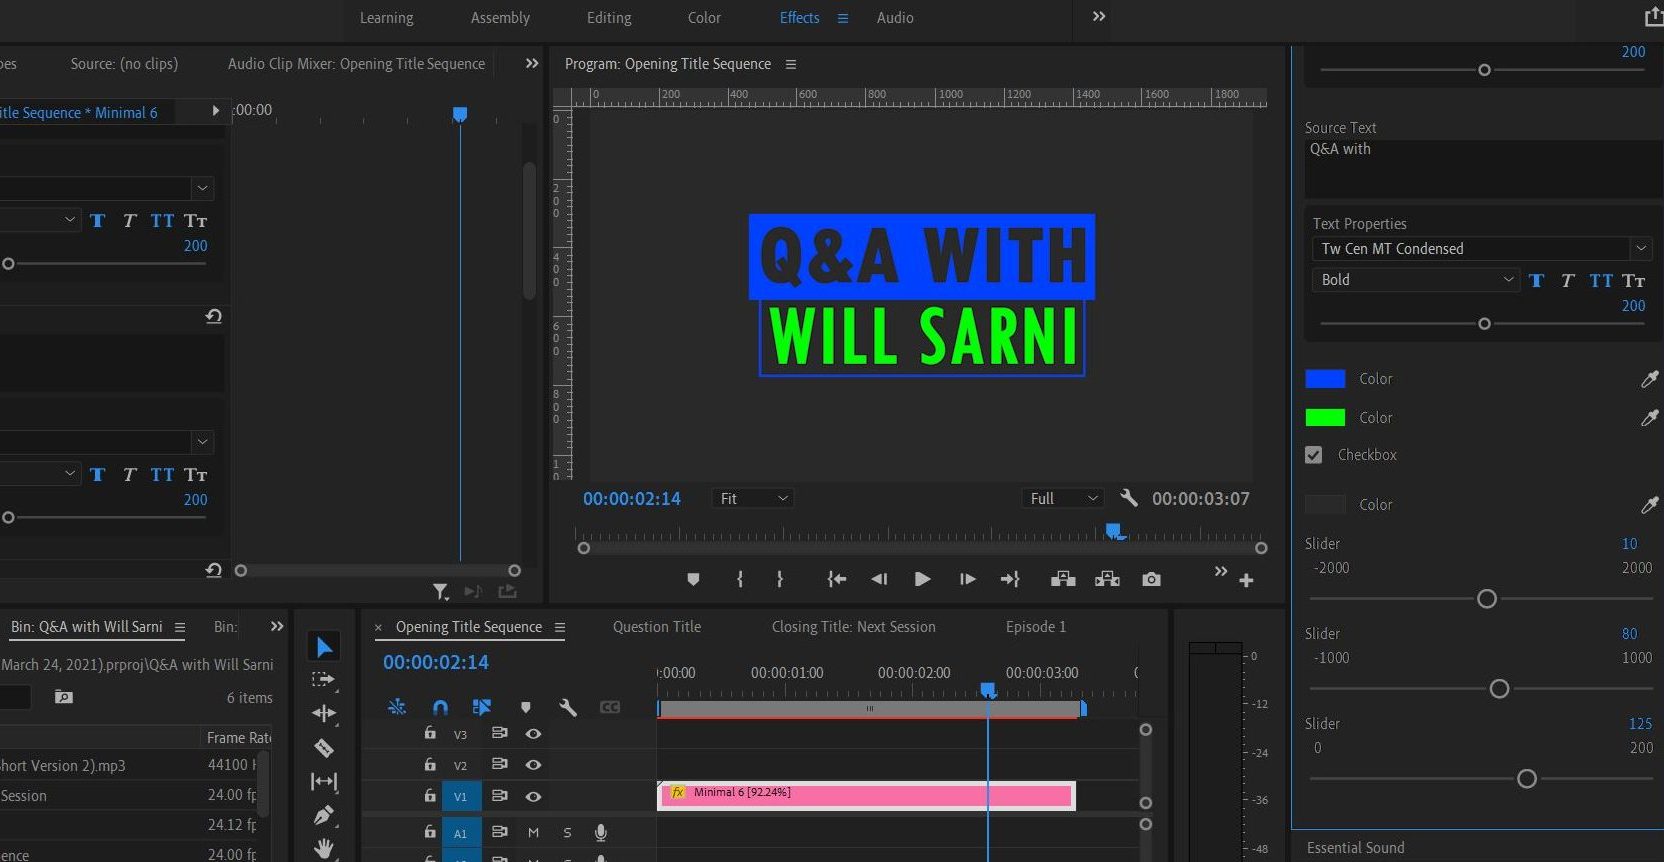Uncheck the Checkbox in Essential Graphics
Image resolution: width=1664 pixels, height=862 pixels.
pos(1314,455)
